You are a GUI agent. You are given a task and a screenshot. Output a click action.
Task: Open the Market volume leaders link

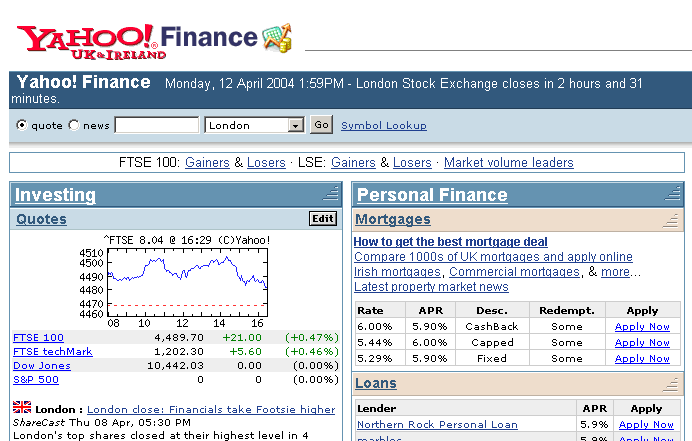[509, 162]
